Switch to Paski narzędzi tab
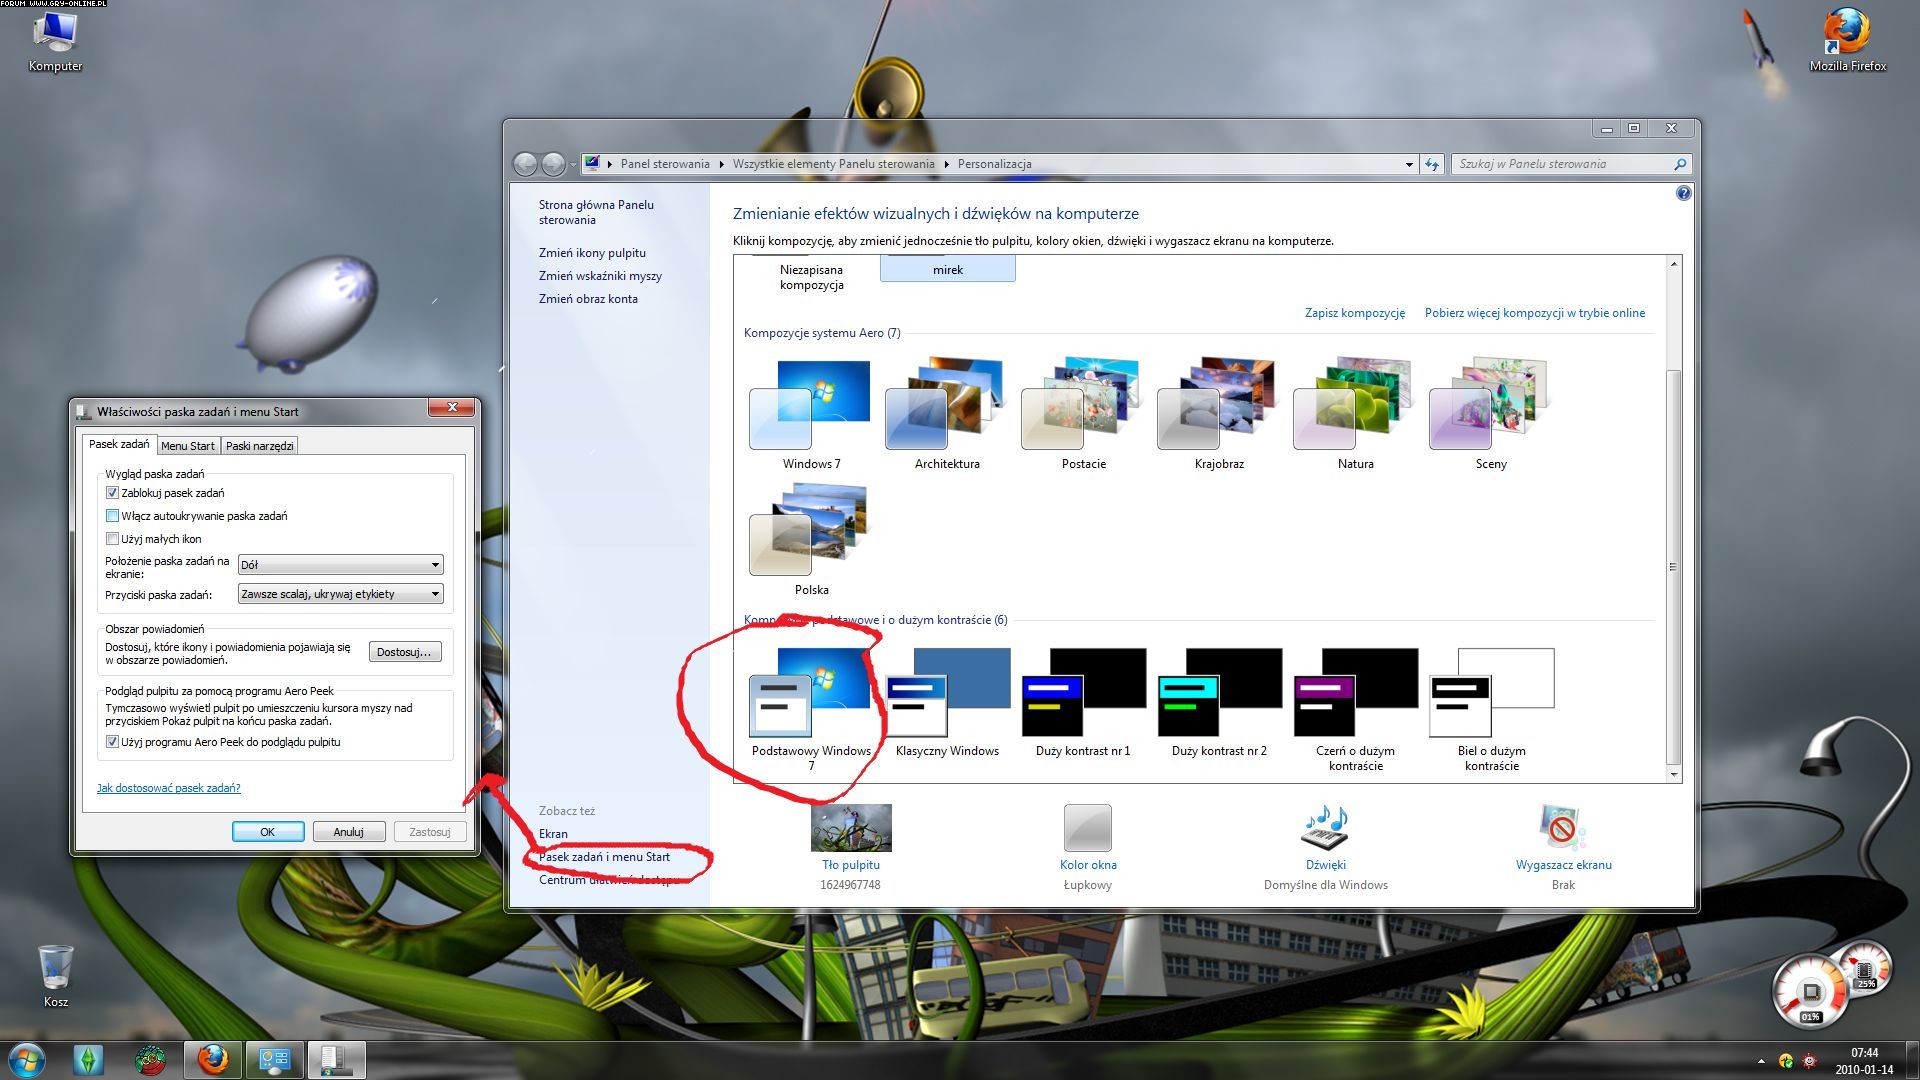 [259, 446]
